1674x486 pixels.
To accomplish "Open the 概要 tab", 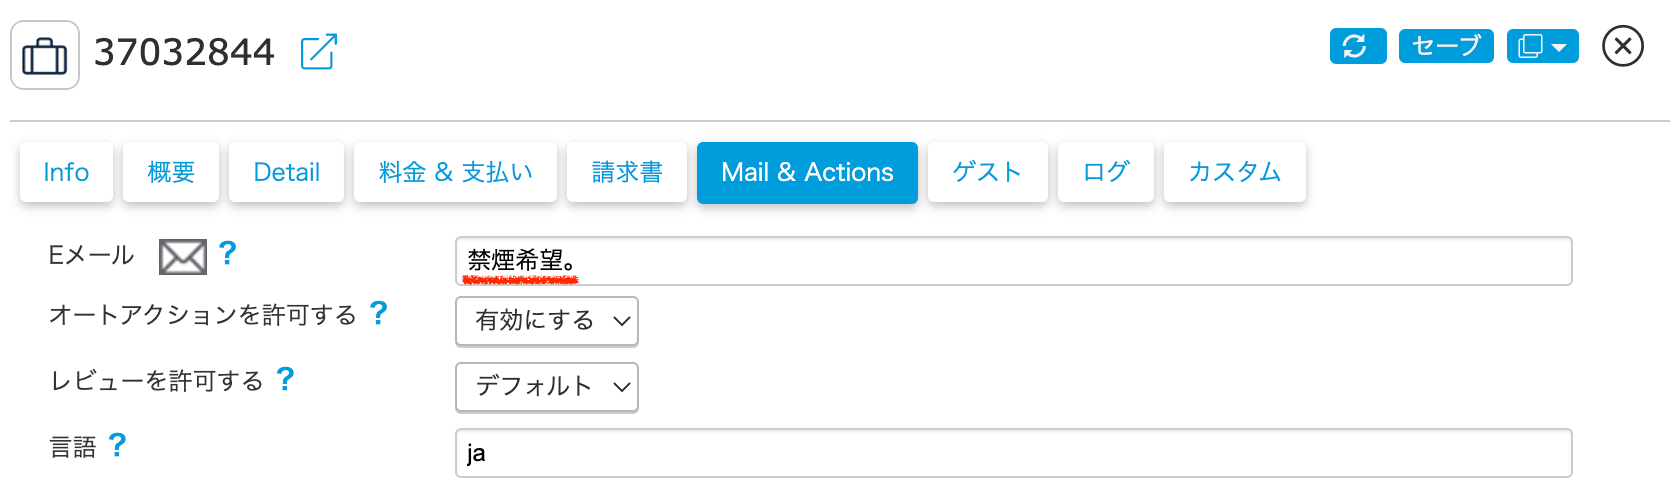I will (x=171, y=173).
